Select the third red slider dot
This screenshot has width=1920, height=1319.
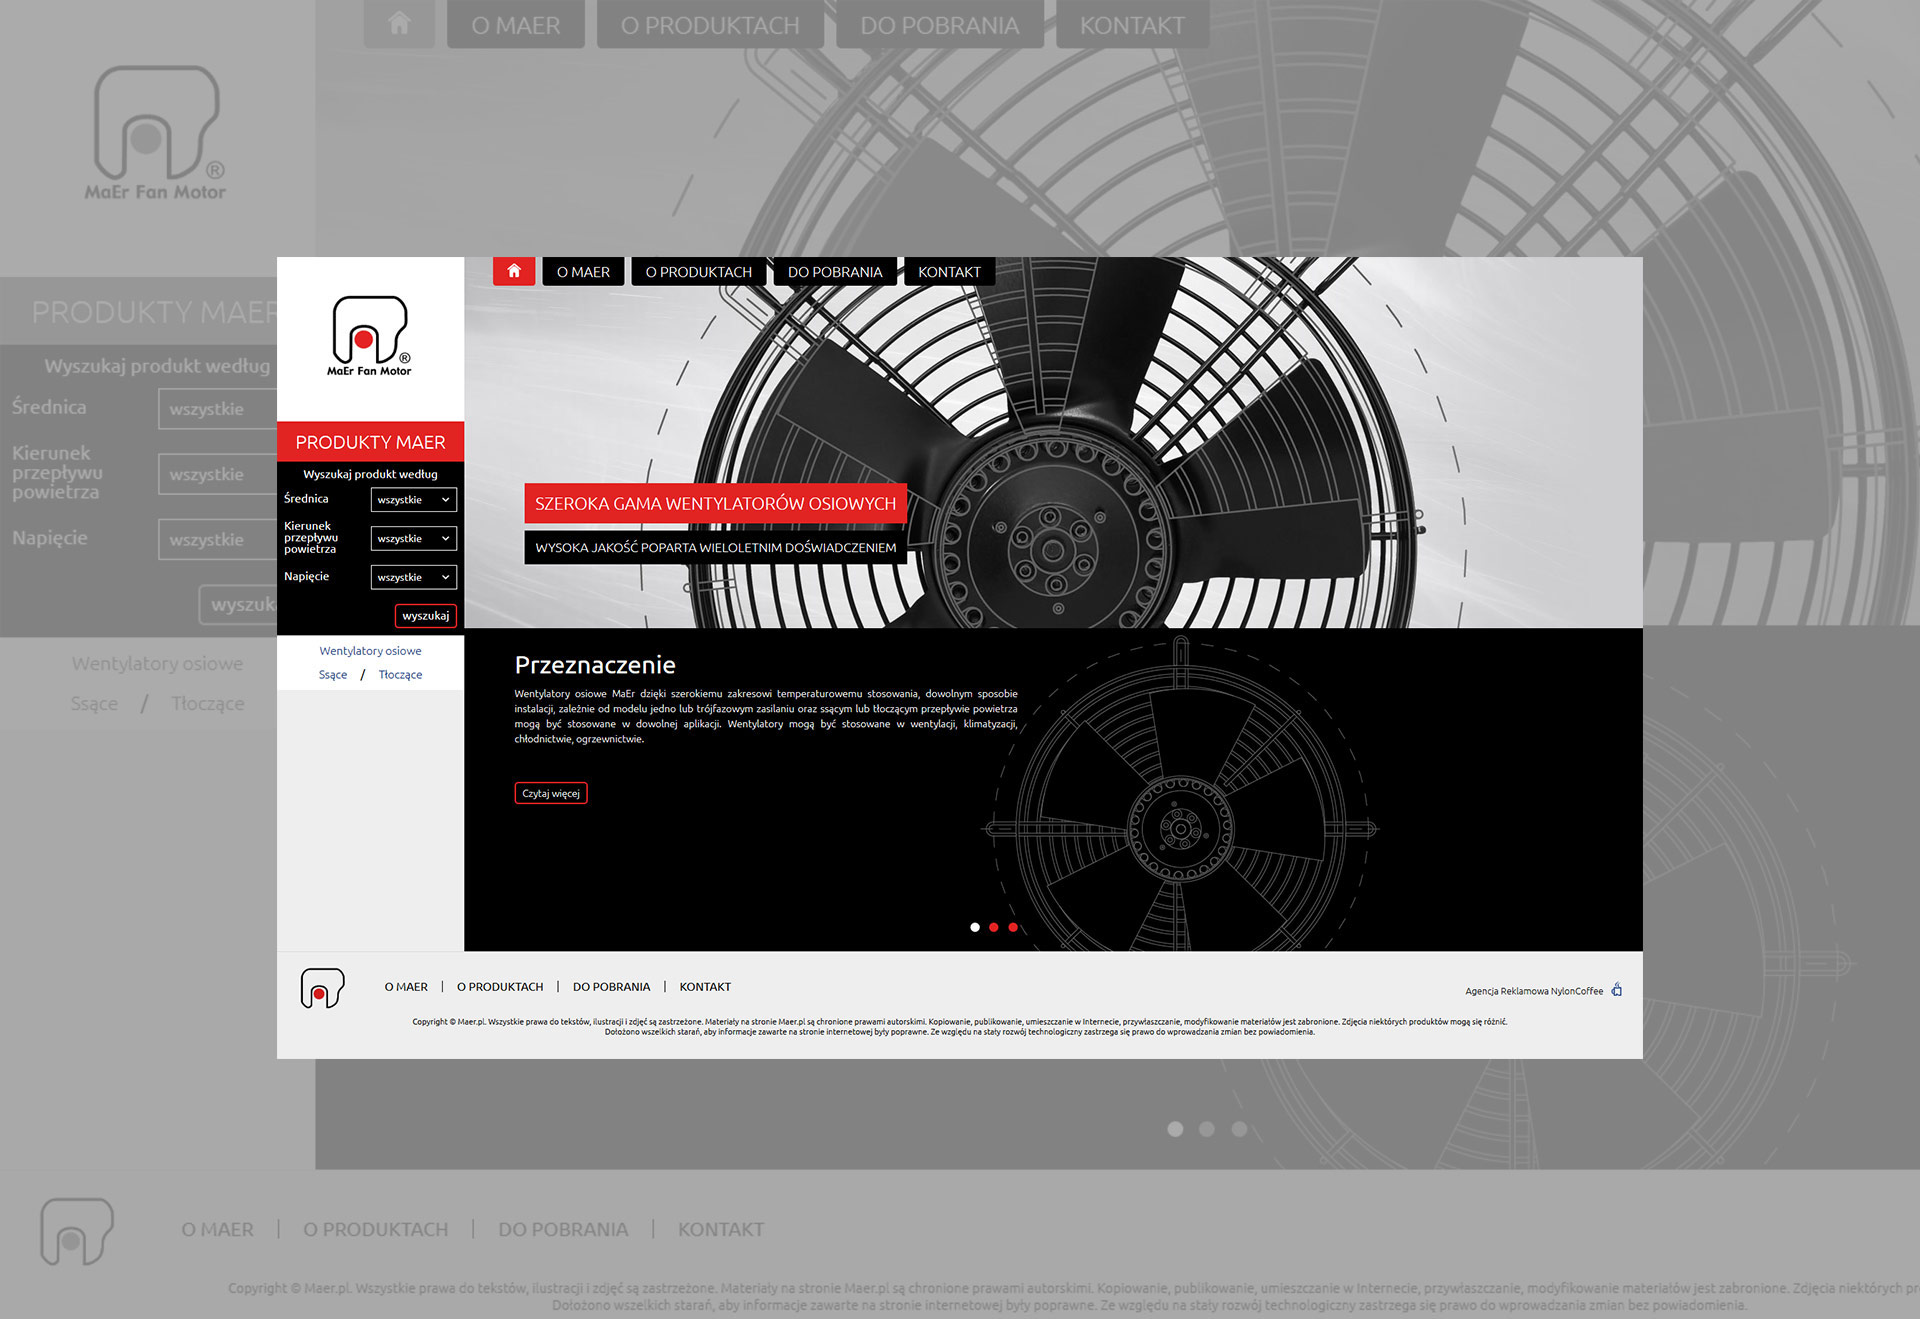pos(1013,927)
